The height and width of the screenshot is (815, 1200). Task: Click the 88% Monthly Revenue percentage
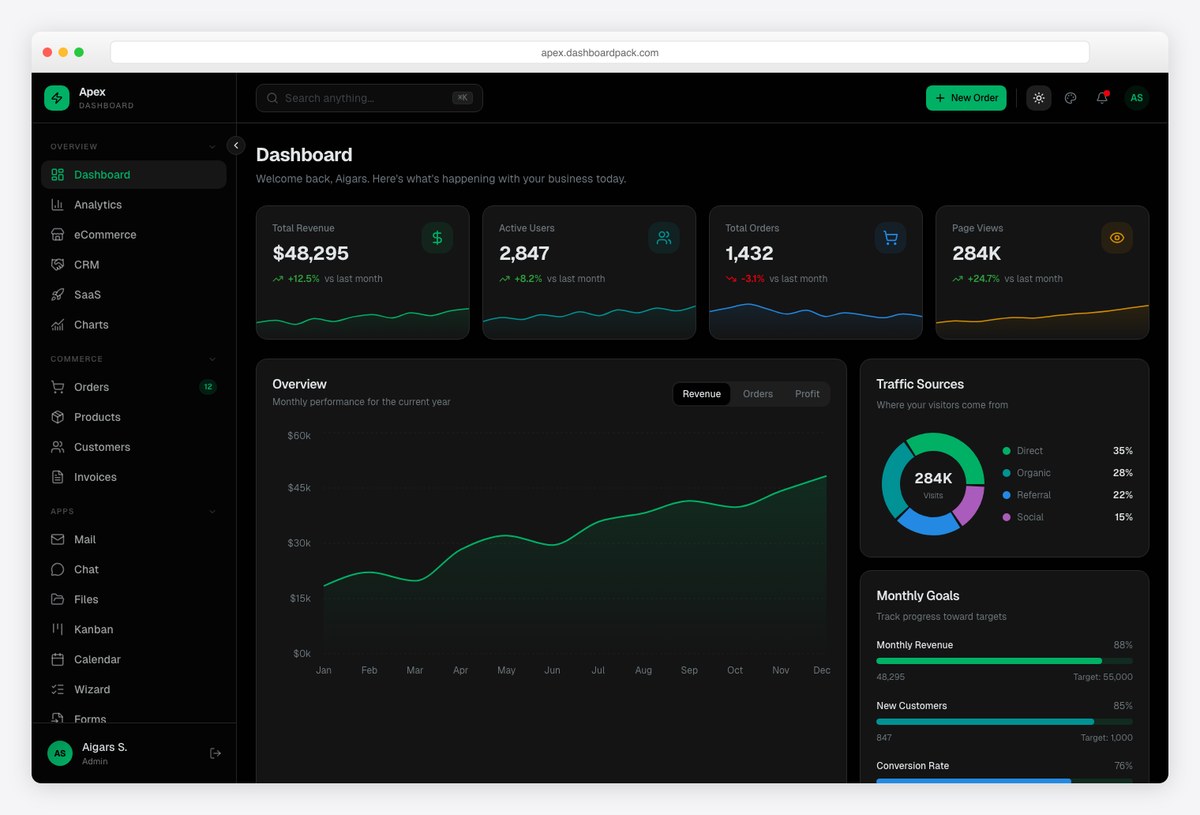click(1123, 645)
